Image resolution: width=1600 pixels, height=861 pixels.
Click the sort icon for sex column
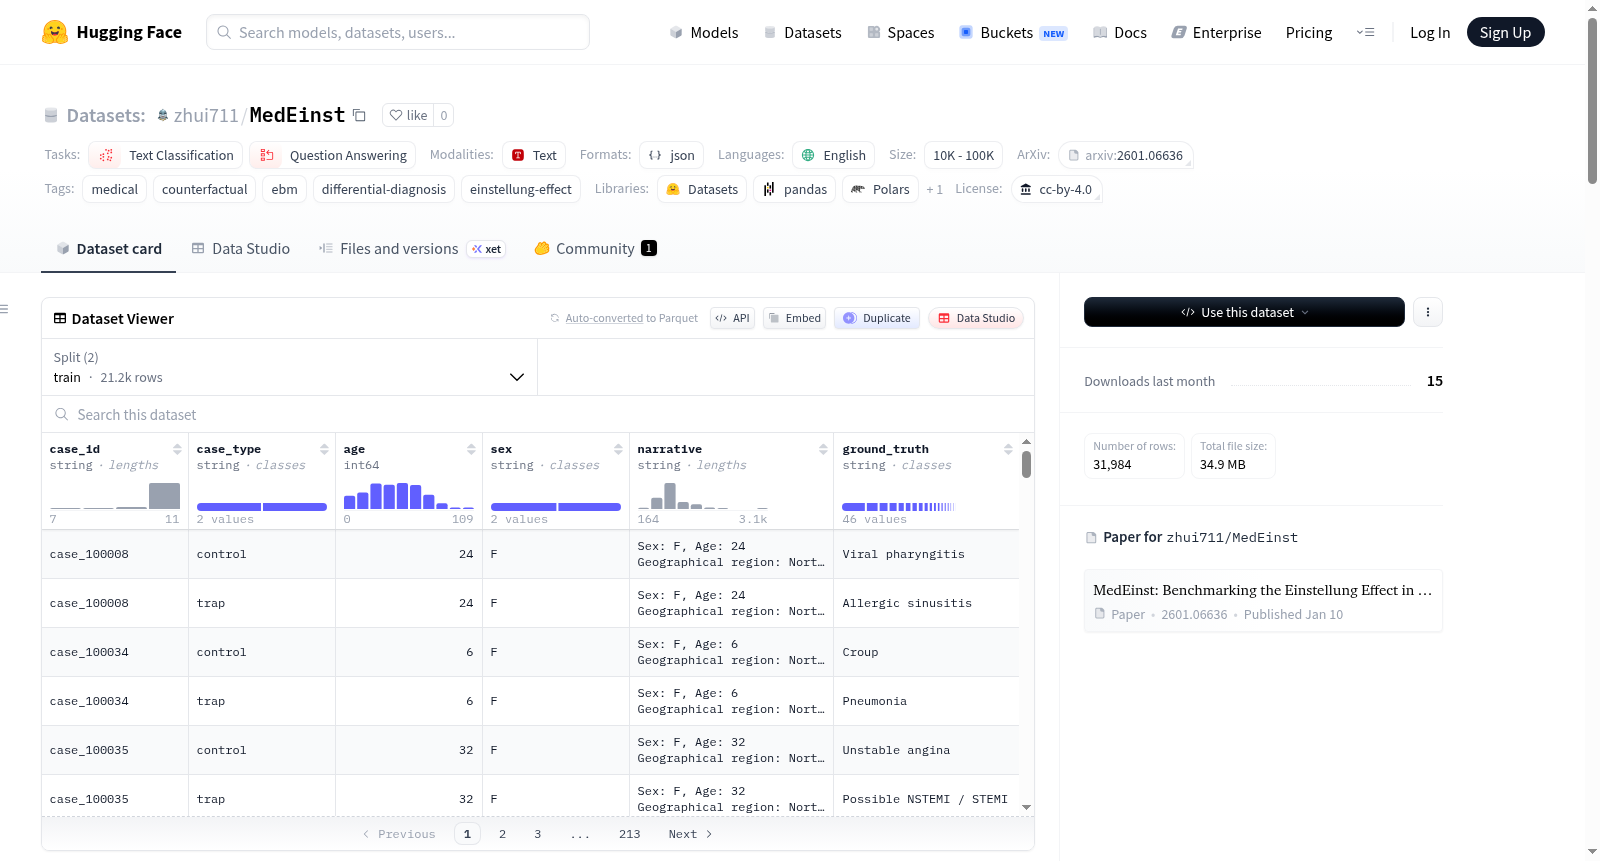click(618, 449)
